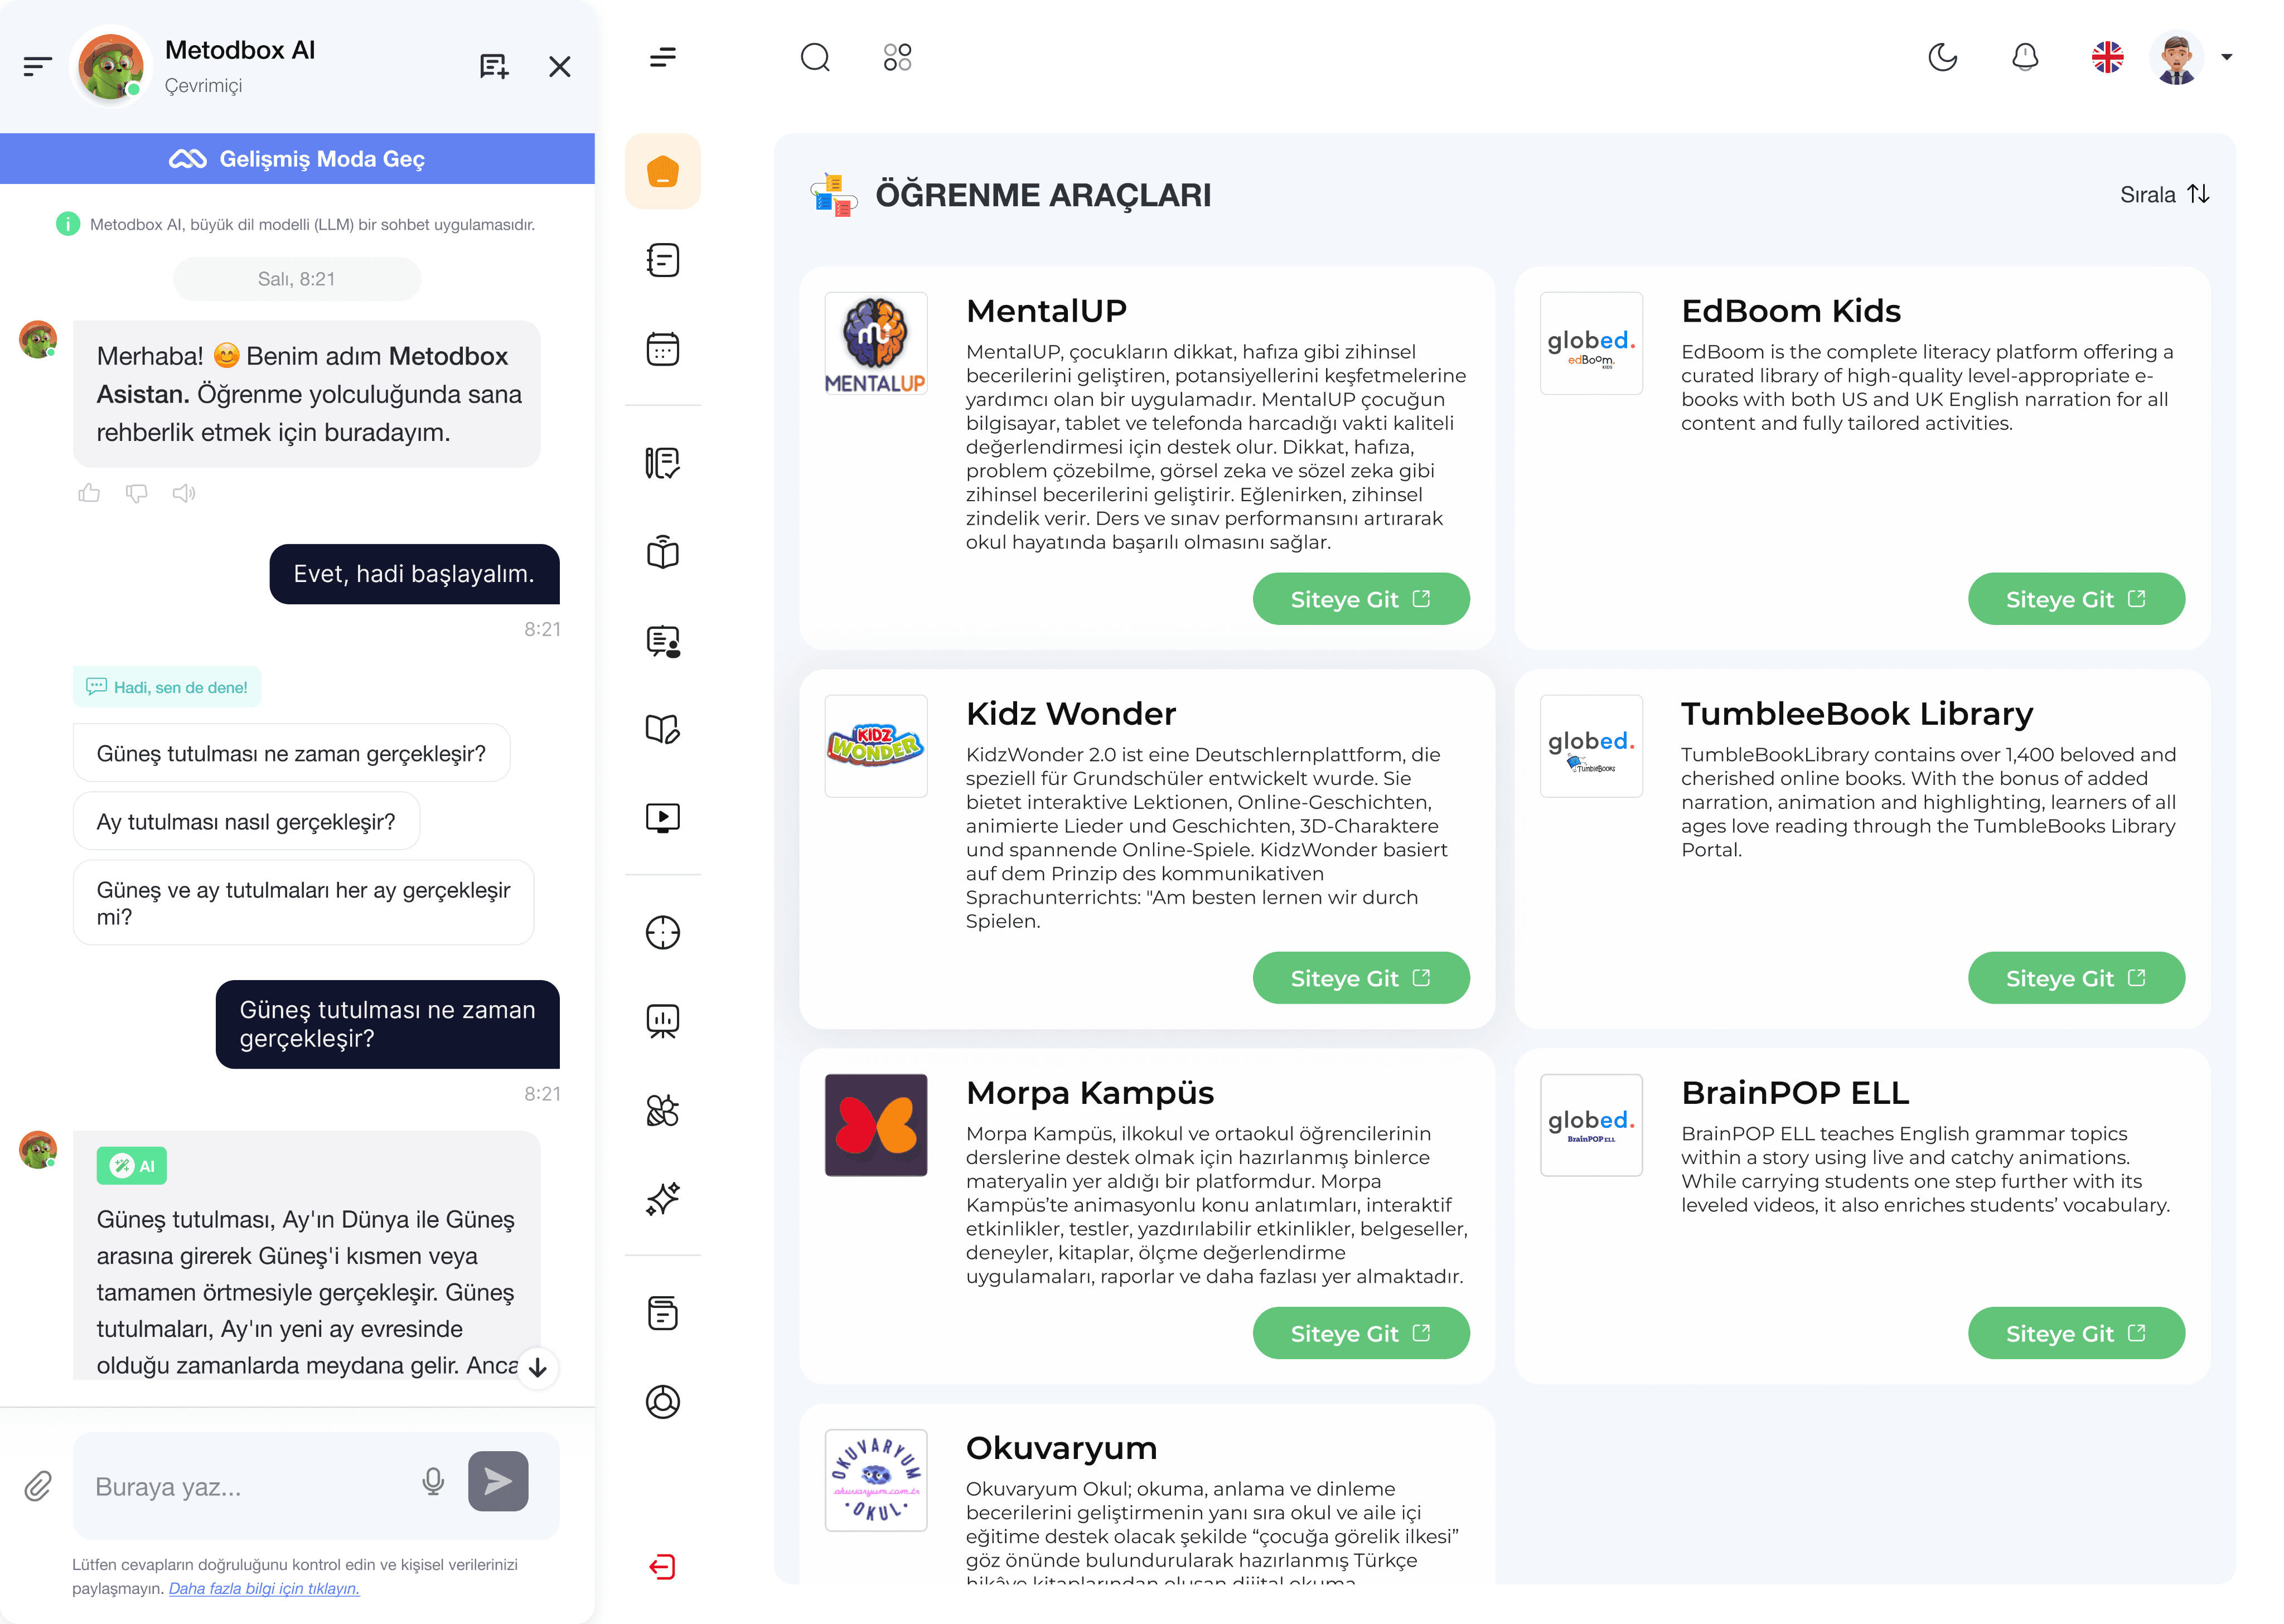Click the video player sidebar icon
Viewport: 2284px width, 1624px height.
(662, 818)
